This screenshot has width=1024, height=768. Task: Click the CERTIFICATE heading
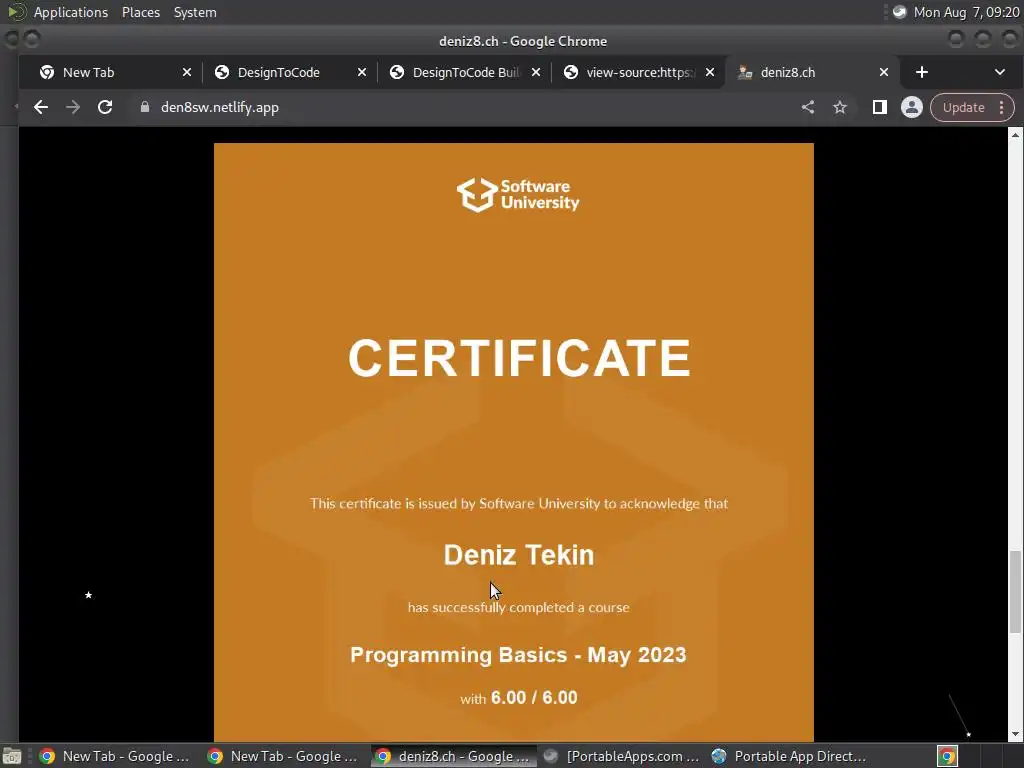coord(519,358)
